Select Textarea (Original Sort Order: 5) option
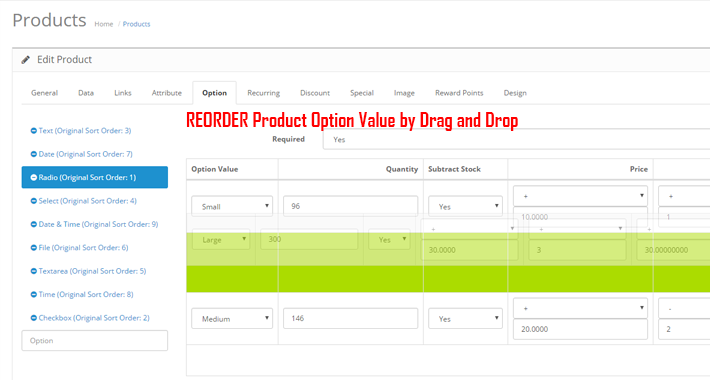Screen dimensions: 710x380 tap(92, 271)
